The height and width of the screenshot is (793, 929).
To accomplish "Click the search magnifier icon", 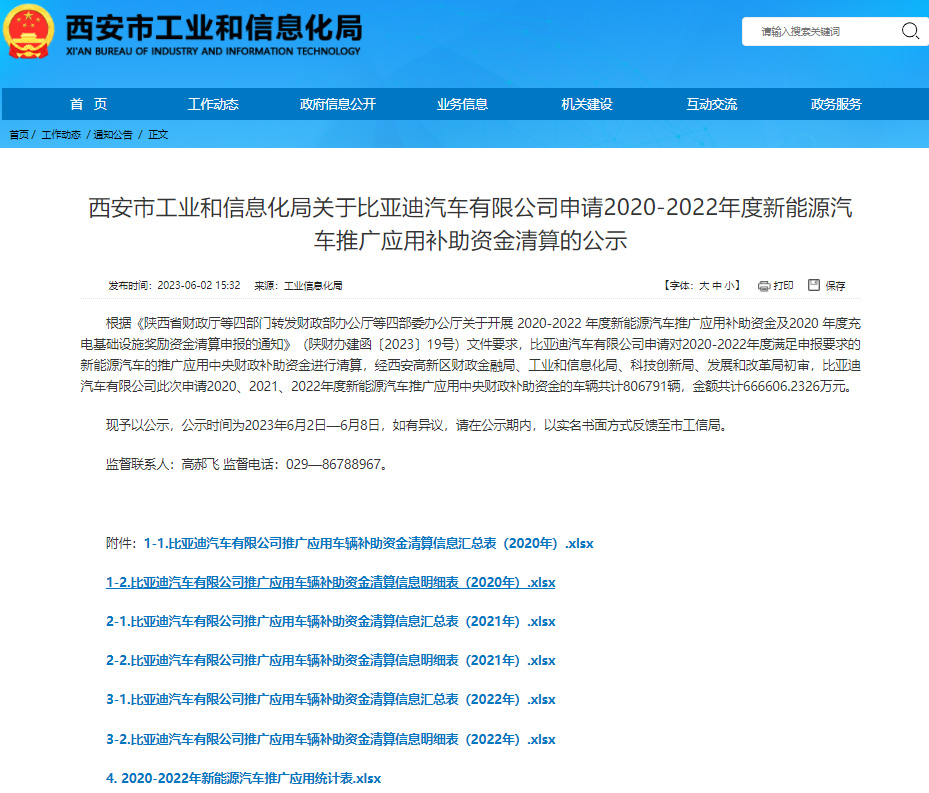I will (x=910, y=31).
